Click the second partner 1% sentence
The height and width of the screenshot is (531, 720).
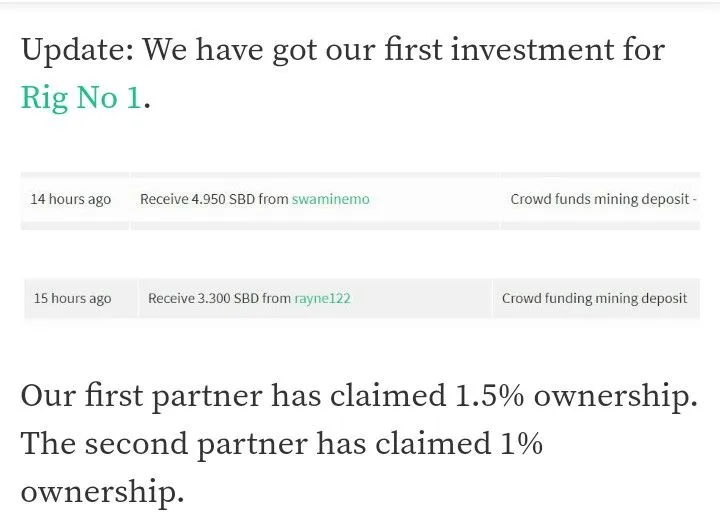(x=281, y=468)
